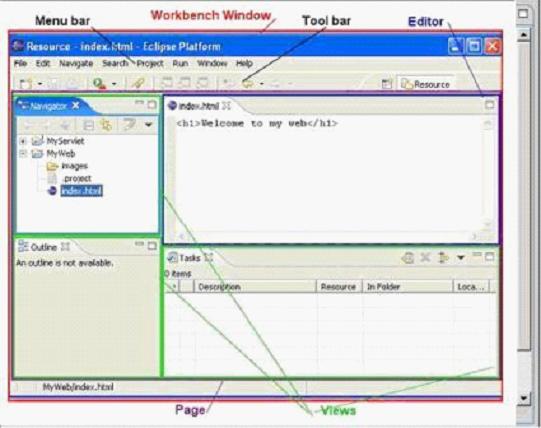Open the Navigator view menu dropdown
The width and height of the screenshot is (541, 428).
[149, 125]
